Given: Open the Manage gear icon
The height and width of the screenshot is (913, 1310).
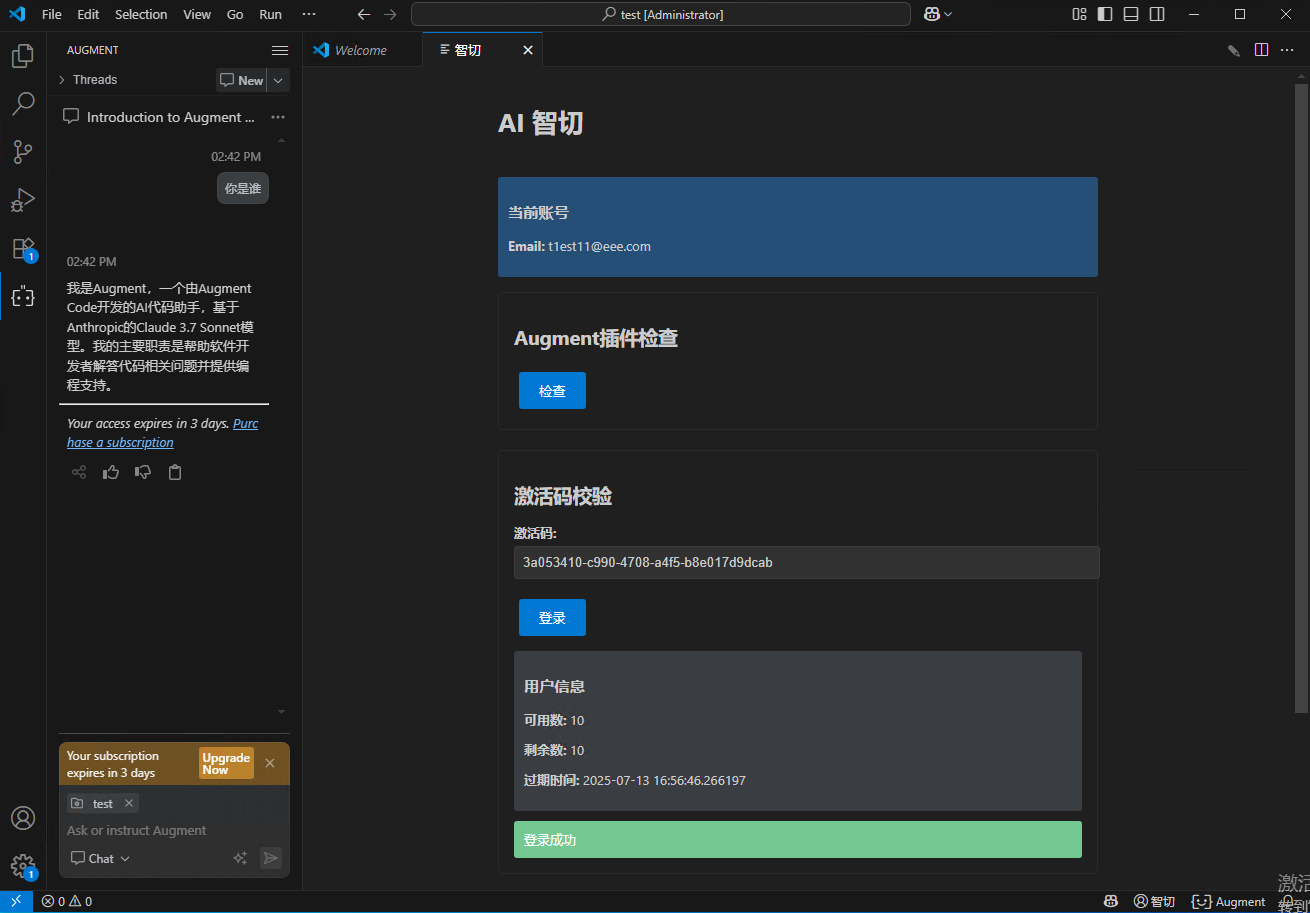Looking at the screenshot, I should coord(23,866).
